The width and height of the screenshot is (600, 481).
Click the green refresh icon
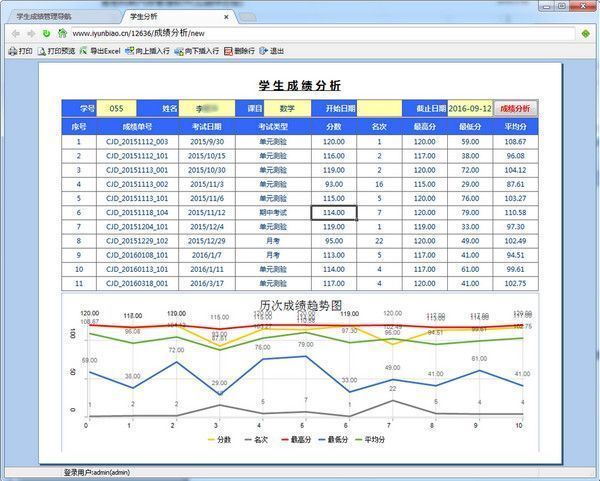46,34
